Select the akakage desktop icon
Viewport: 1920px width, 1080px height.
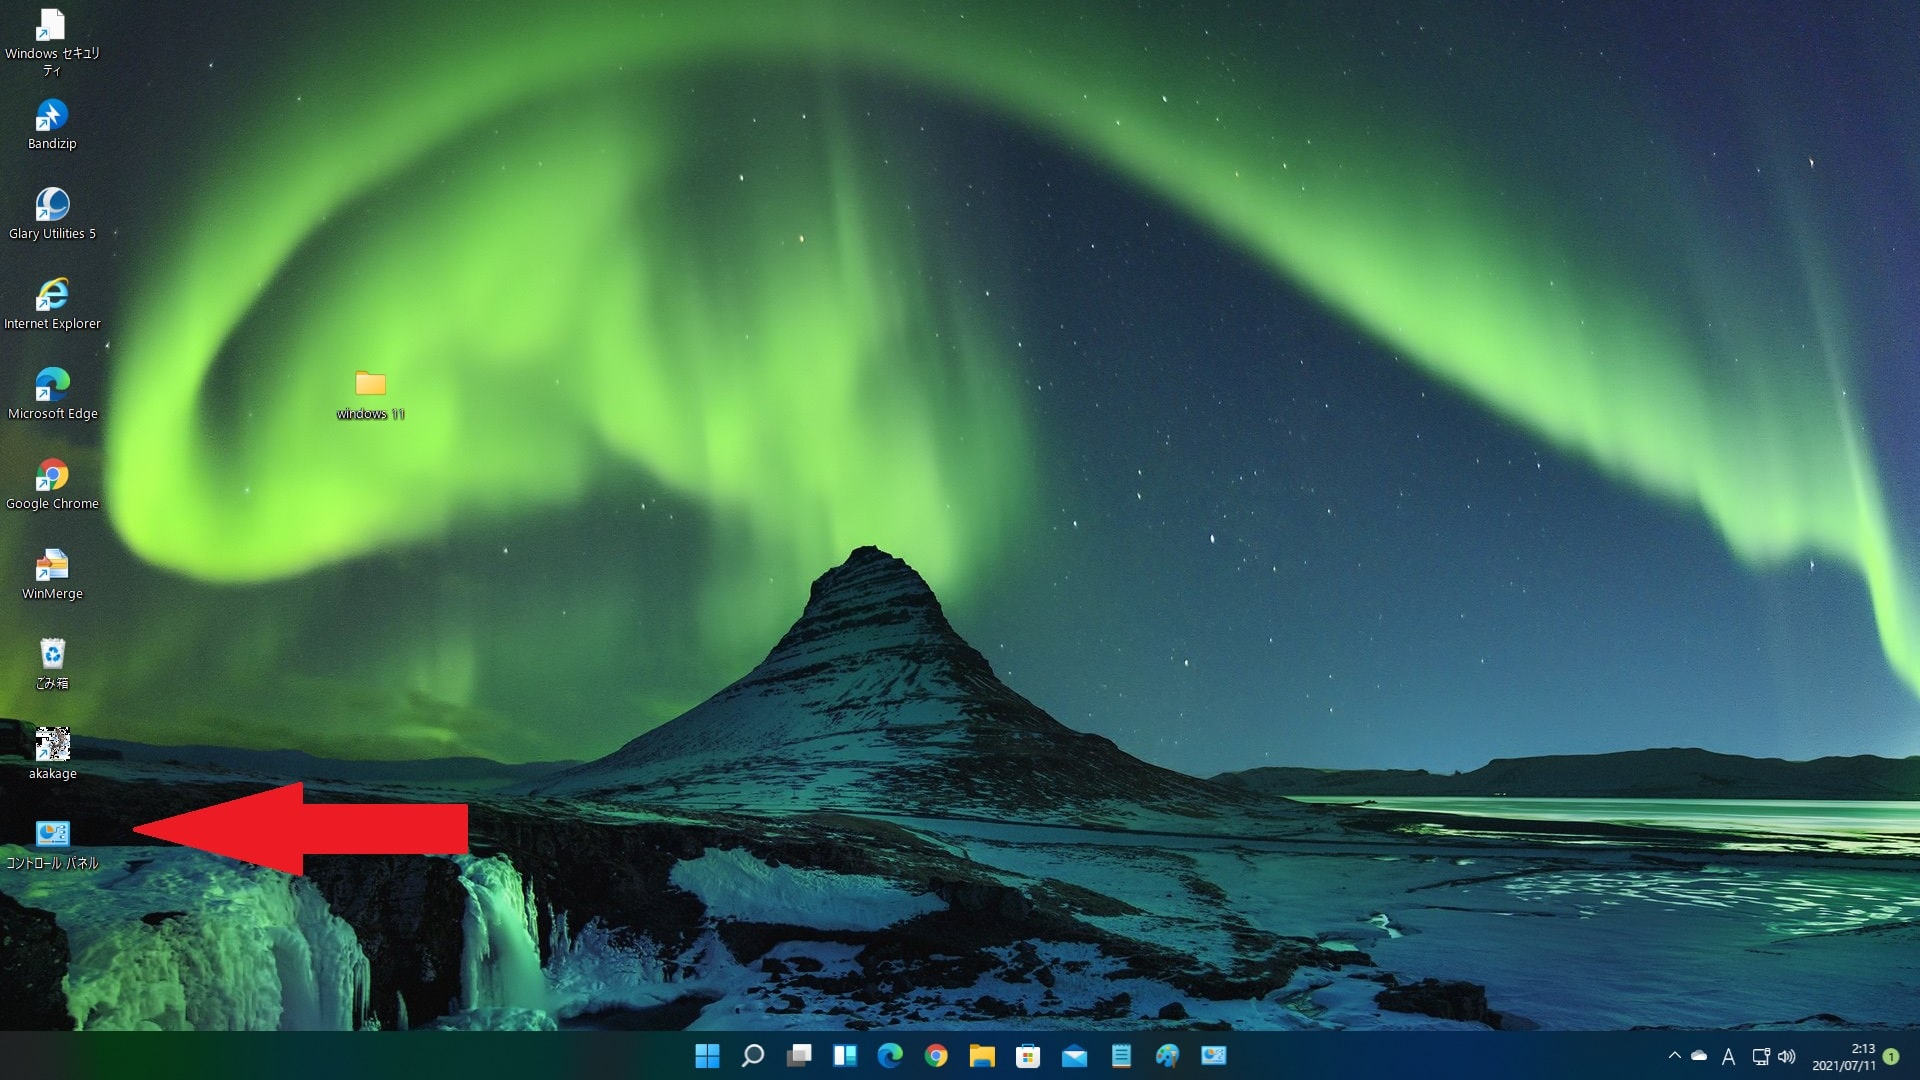[x=52, y=754]
